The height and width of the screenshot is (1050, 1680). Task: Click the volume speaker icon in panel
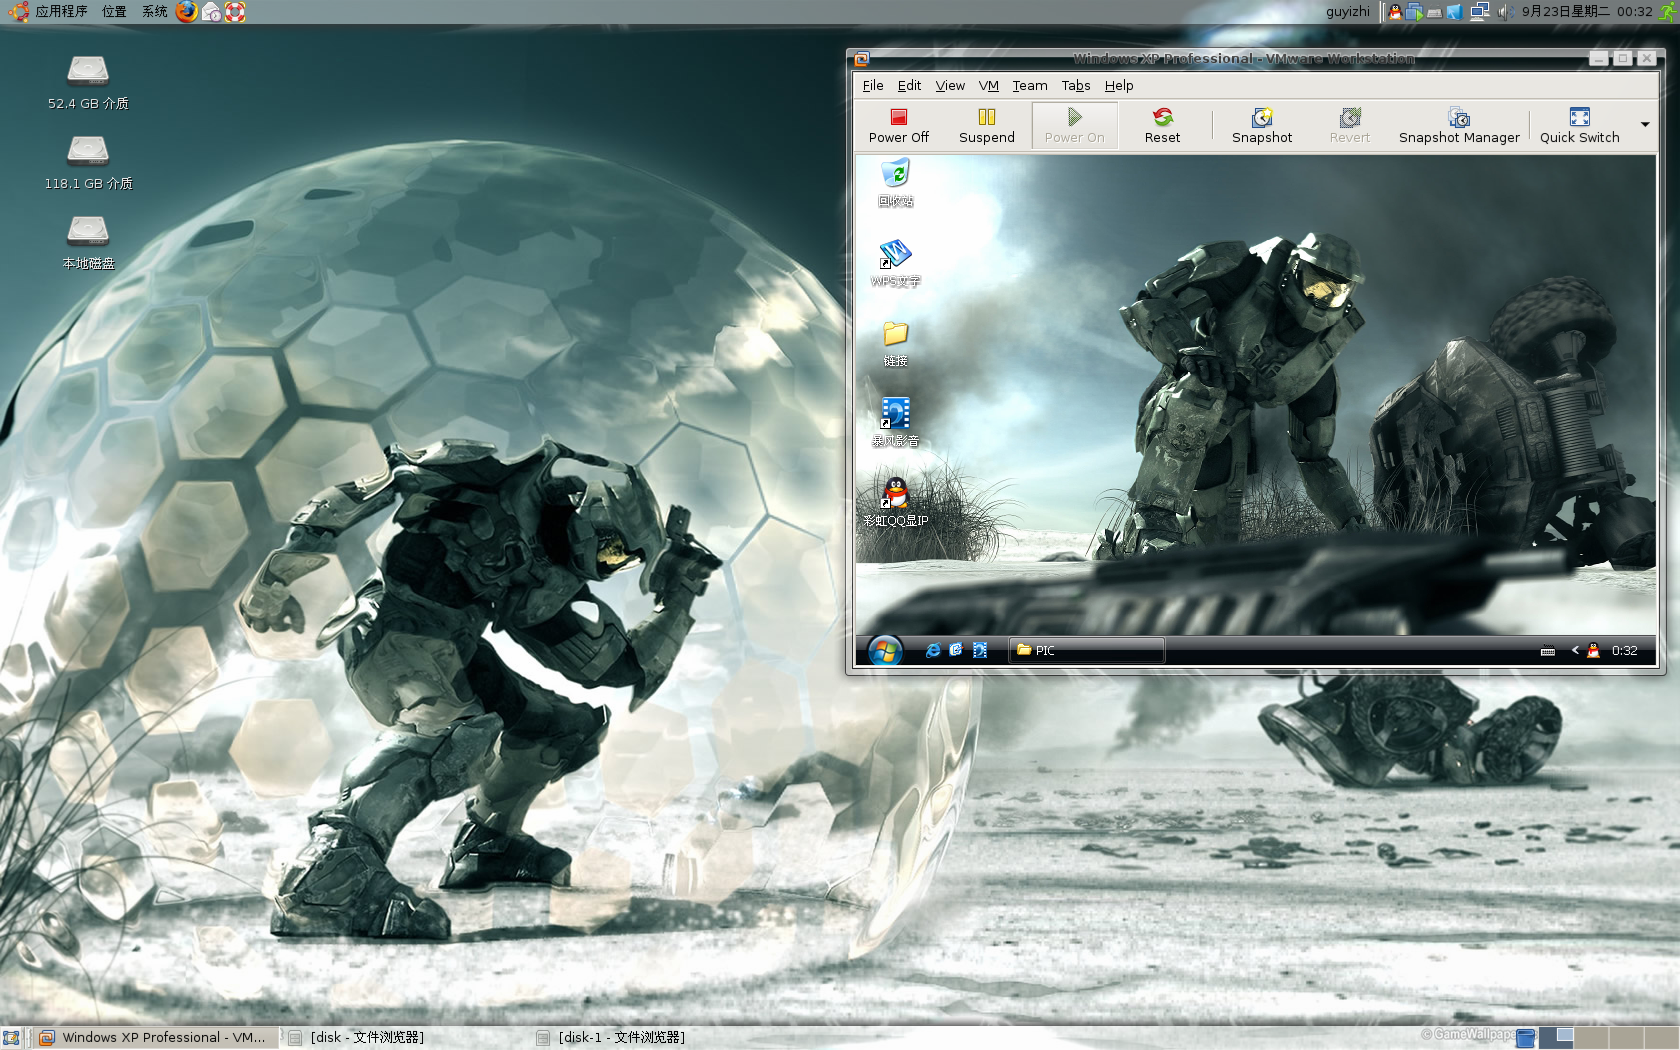point(1504,12)
